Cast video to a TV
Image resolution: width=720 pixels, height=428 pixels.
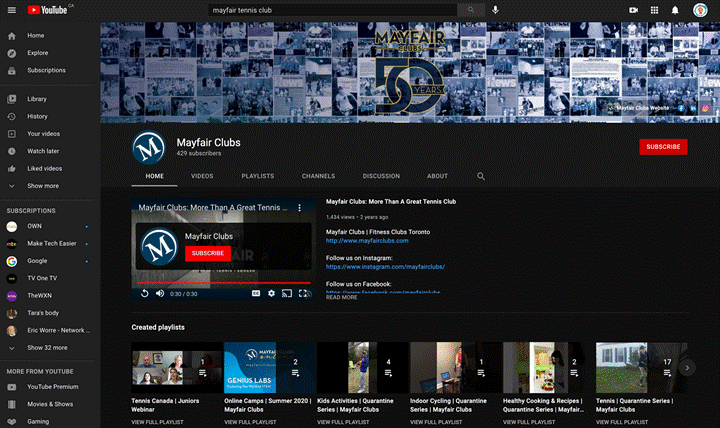click(x=287, y=293)
